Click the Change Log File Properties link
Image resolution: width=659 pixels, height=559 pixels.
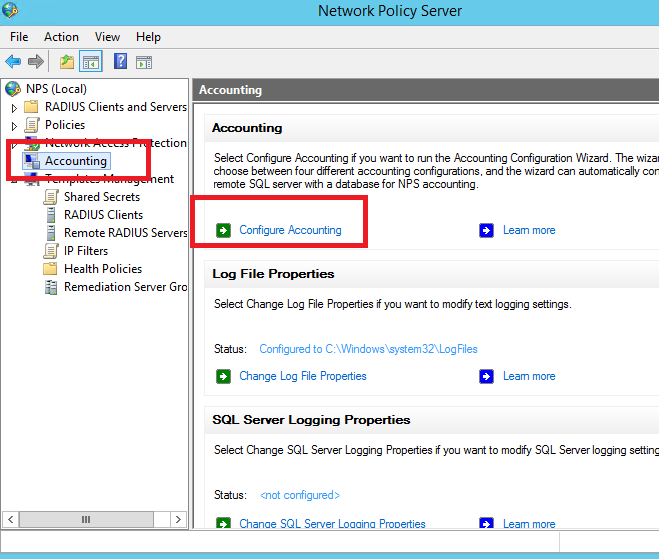click(303, 376)
